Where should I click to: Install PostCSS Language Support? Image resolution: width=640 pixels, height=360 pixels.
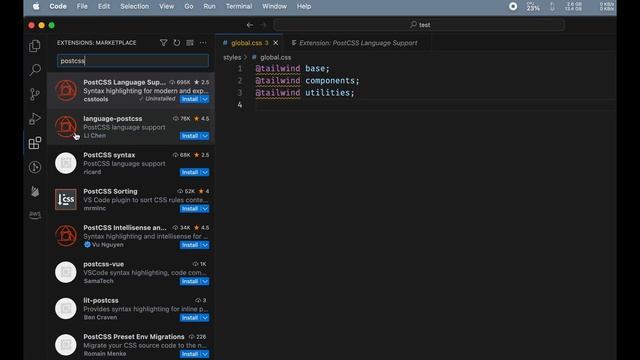tap(190, 99)
